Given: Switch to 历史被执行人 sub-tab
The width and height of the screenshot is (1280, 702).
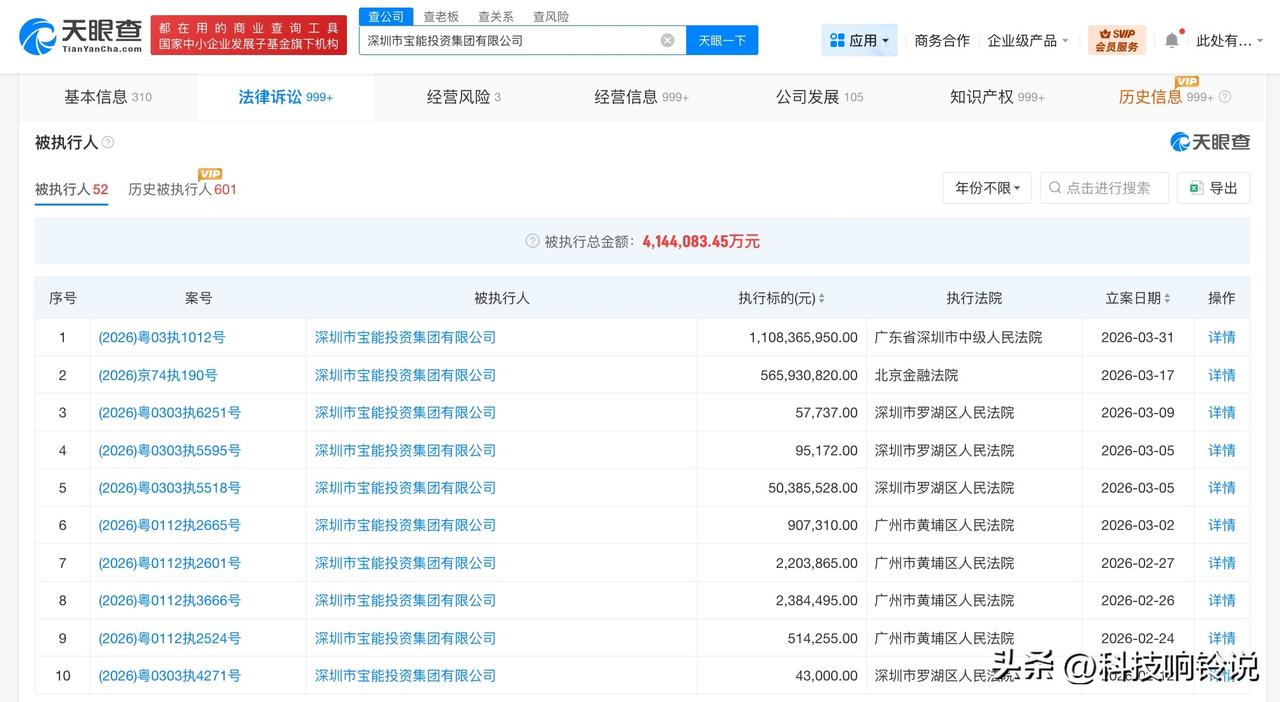Looking at the screenshot, I should click(182, 189).
